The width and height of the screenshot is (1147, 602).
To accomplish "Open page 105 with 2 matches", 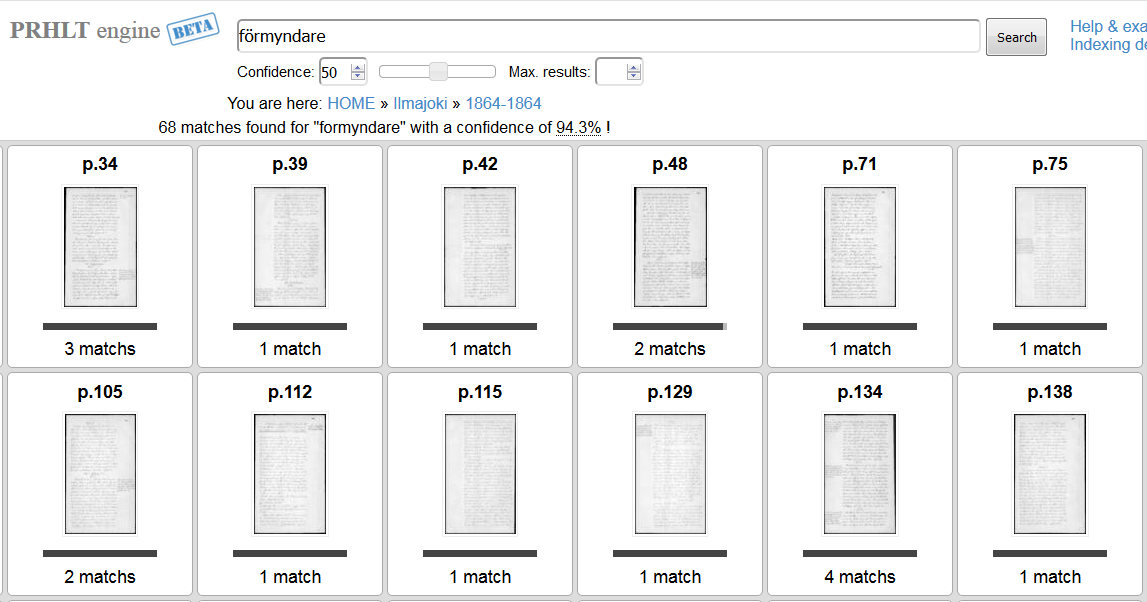I will click(x=98, y=473).
